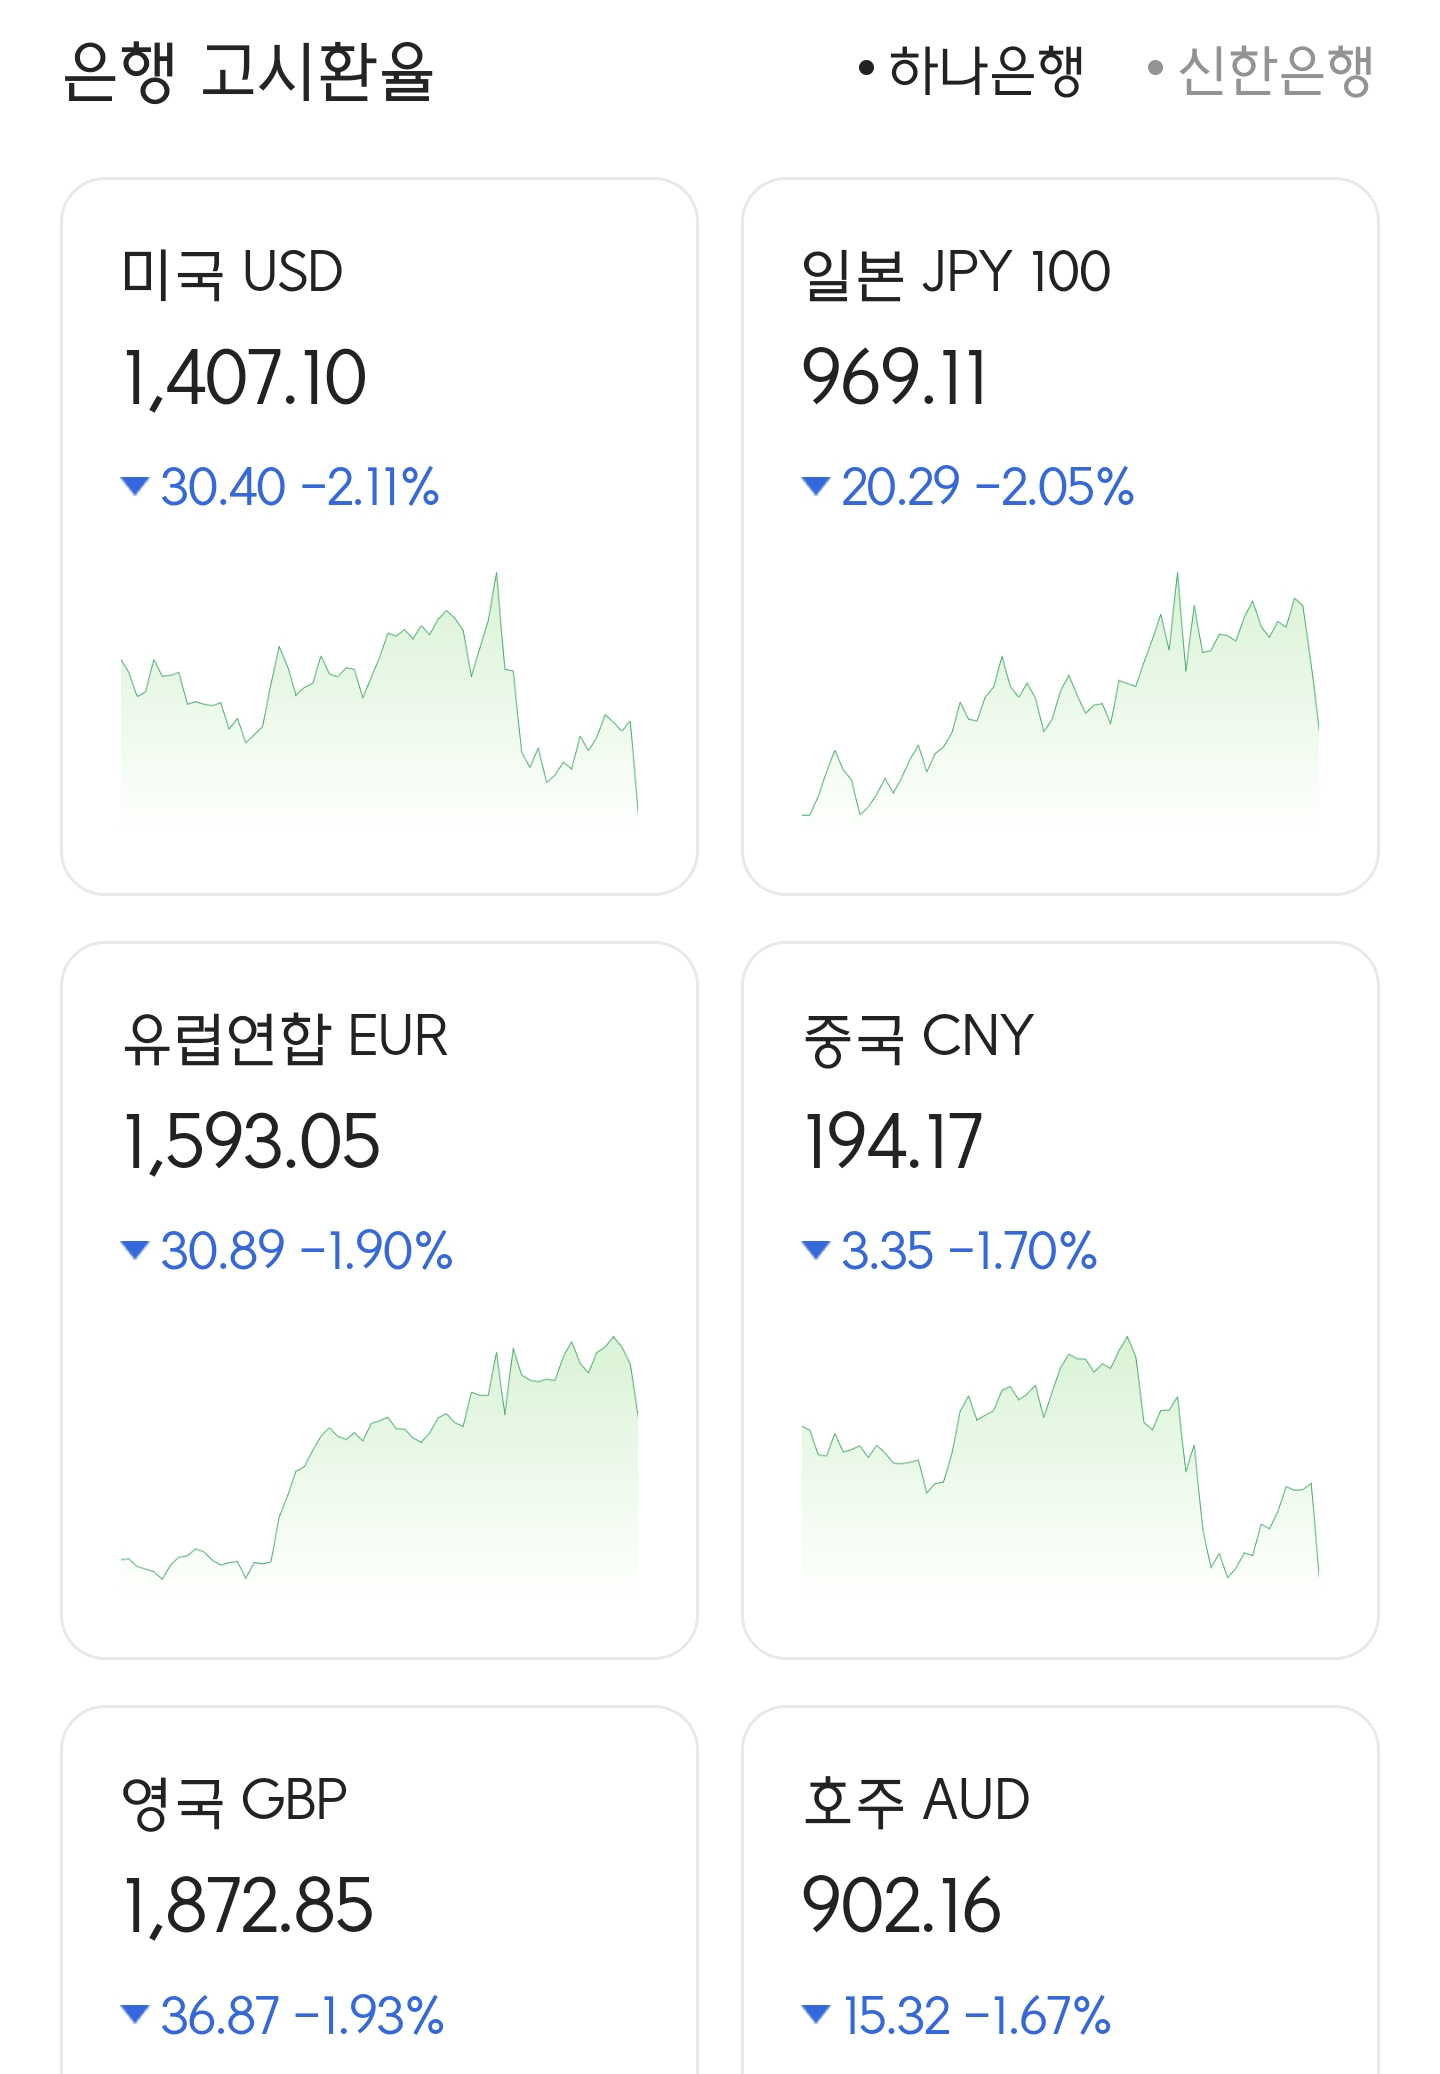Open the 중국 CNY card title

coord(918,1037)
